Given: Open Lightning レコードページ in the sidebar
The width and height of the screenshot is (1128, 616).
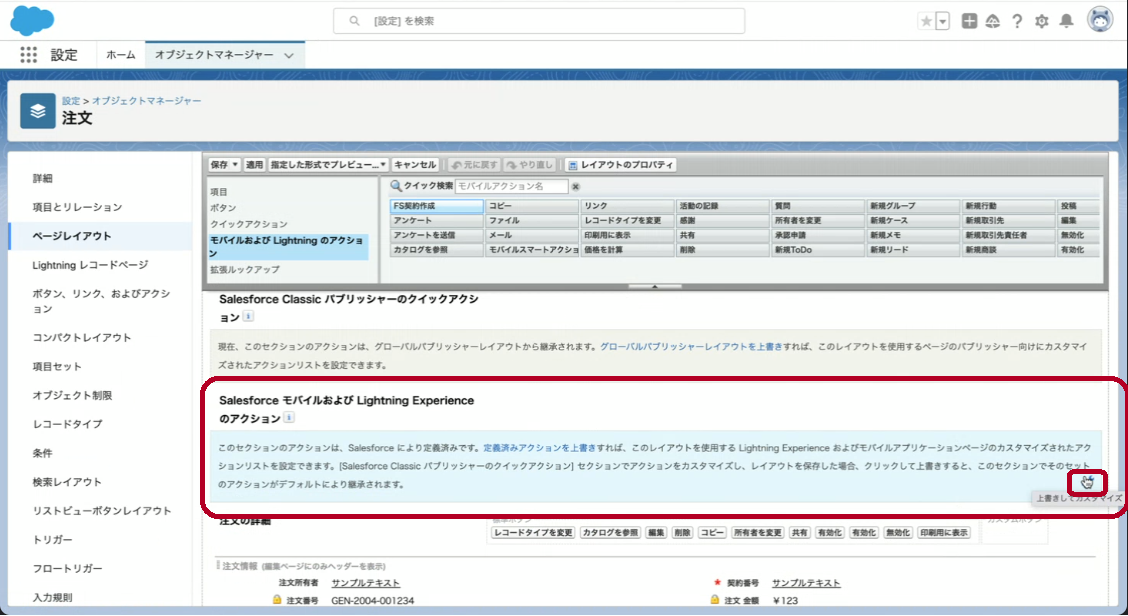Looking at the screenshot, I should pos(90,265).
